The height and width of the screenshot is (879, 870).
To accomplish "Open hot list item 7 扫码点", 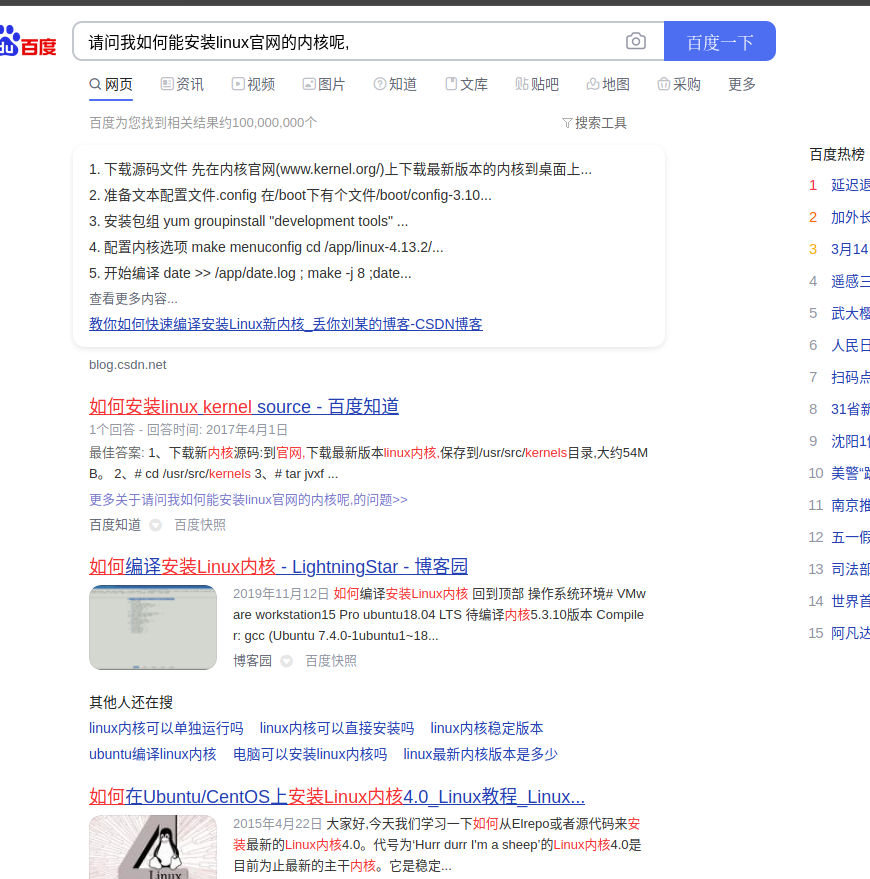I will point(850,377).
